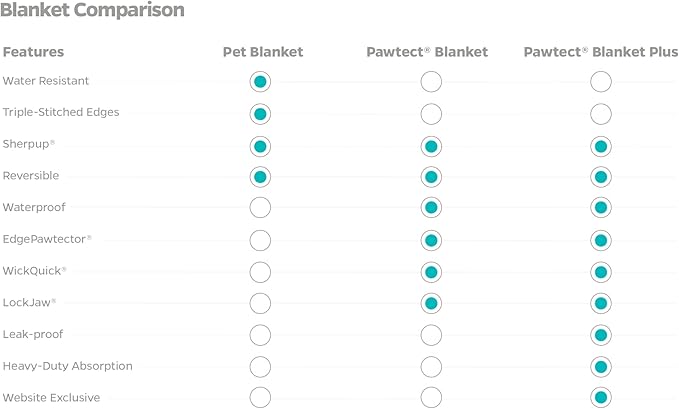Select Pawtect Blanket Reversible indicator
Screen dimensions: 679x409
(431, 177)
